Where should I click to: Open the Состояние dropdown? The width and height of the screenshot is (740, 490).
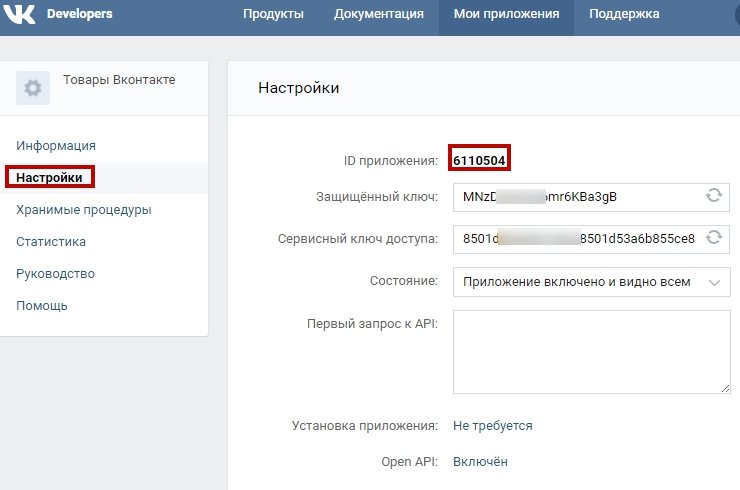tap(591, 282)
